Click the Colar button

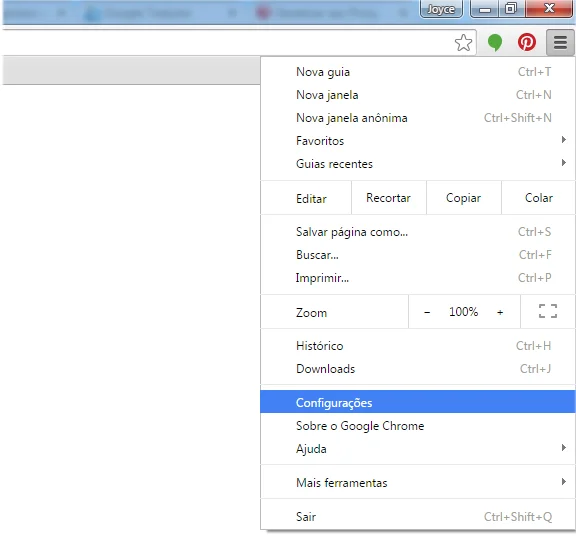(x=539, y=198)
